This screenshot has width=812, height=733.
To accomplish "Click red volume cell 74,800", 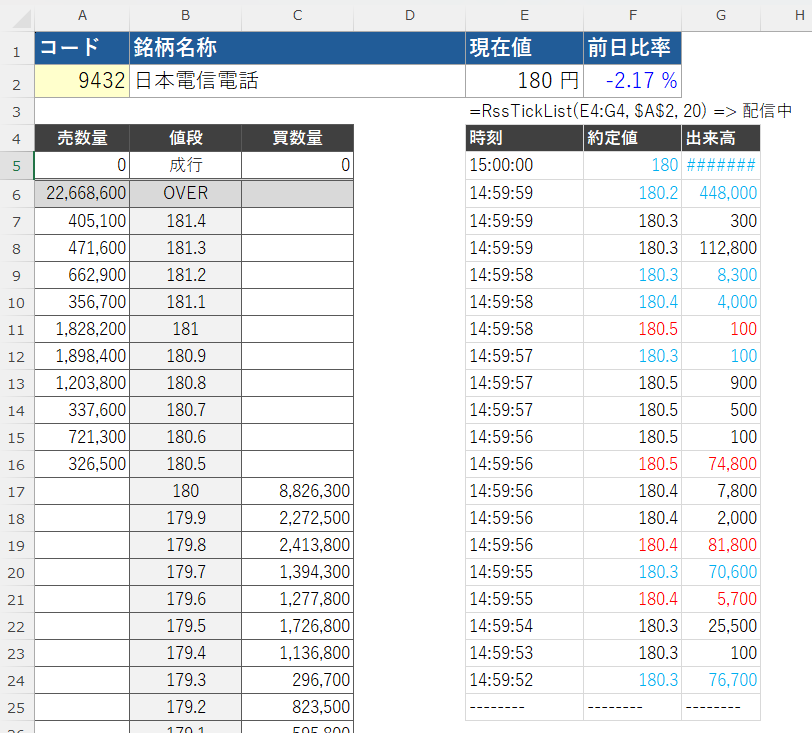I will (721, 464).
